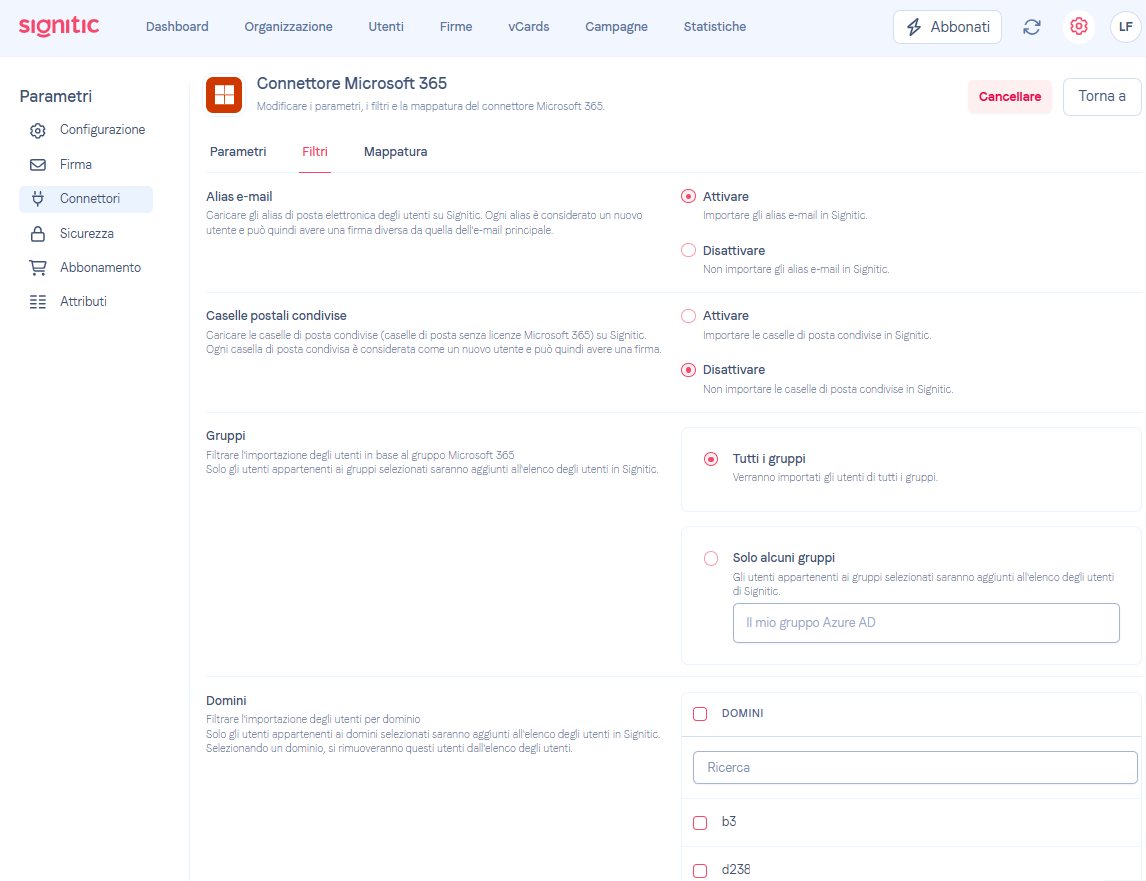Click the Configurazione gear icon in sidebar
Screen dimensions: 1146x881
coord(38,130)
